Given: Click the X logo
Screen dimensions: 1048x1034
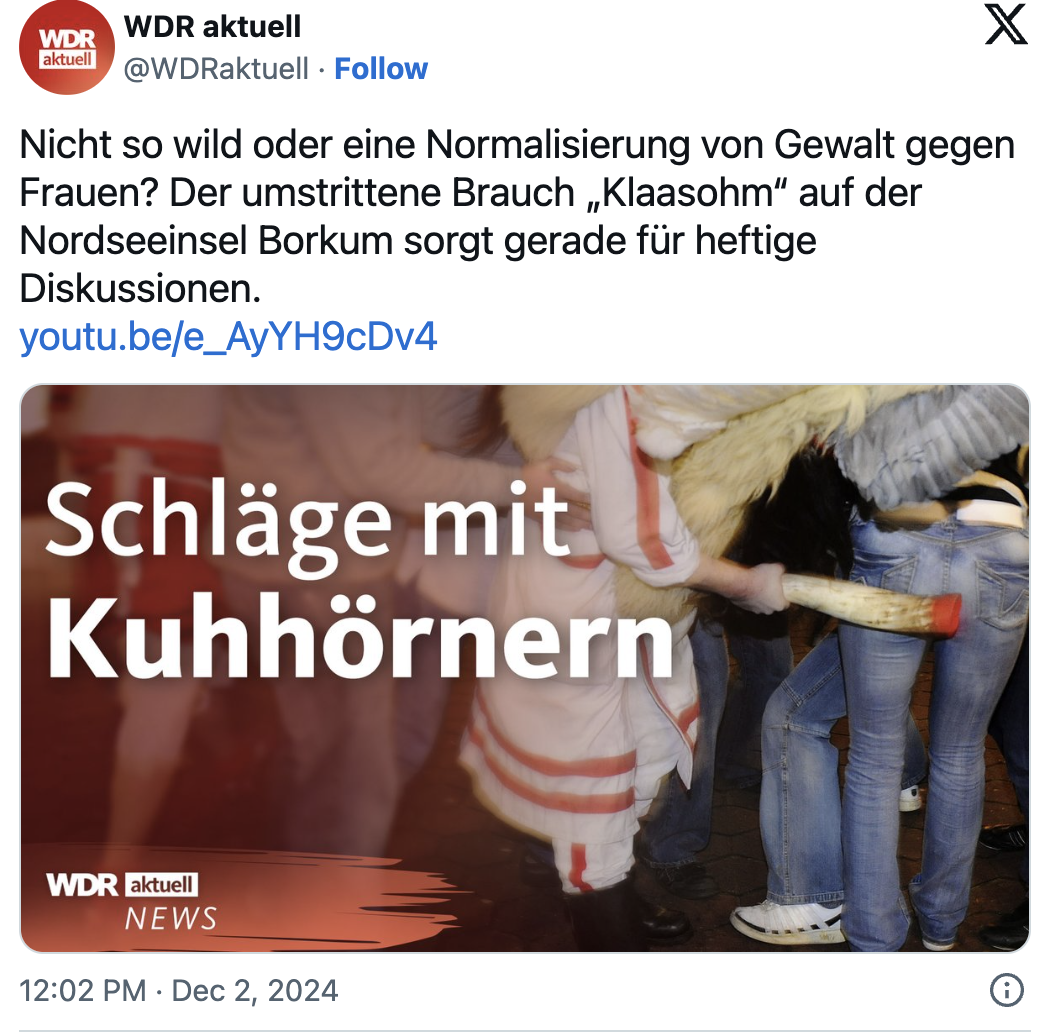Looking at the screenshot, I should [1005, 24].
